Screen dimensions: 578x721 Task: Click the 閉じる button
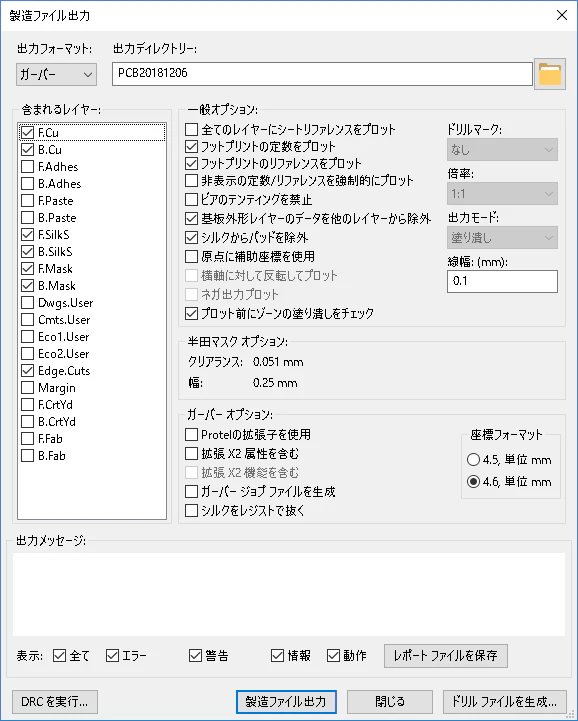[390, 702]
